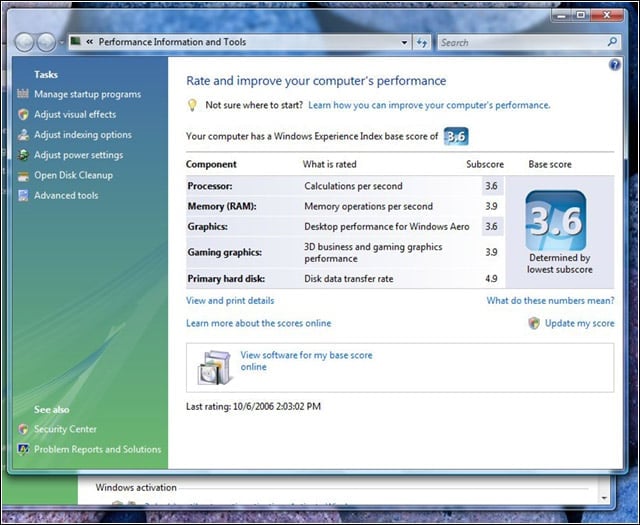The image size is (640, 525).
Task: Open Problem Reports and Solutions link
Action: [98, 449]
